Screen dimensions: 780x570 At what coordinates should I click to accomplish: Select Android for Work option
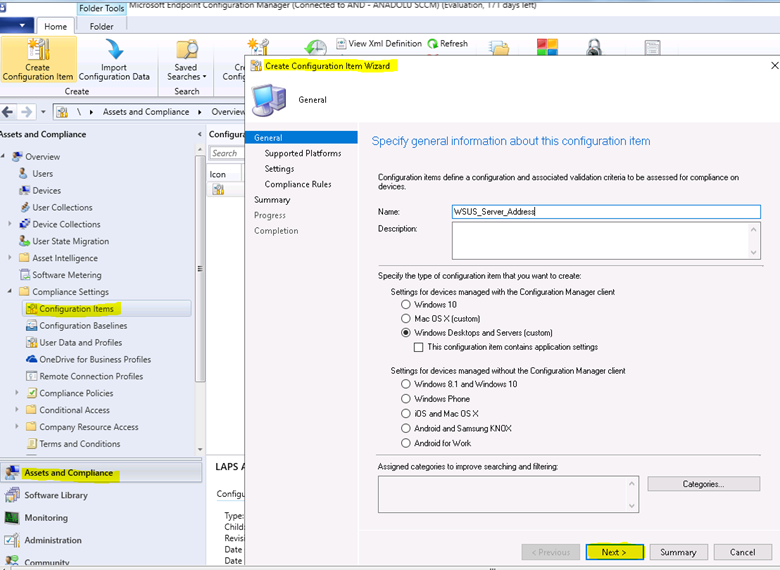406,443
